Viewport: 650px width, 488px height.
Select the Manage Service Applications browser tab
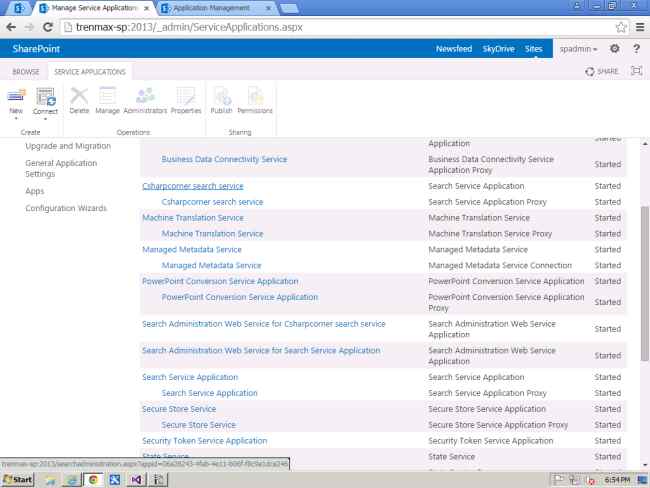94,8
